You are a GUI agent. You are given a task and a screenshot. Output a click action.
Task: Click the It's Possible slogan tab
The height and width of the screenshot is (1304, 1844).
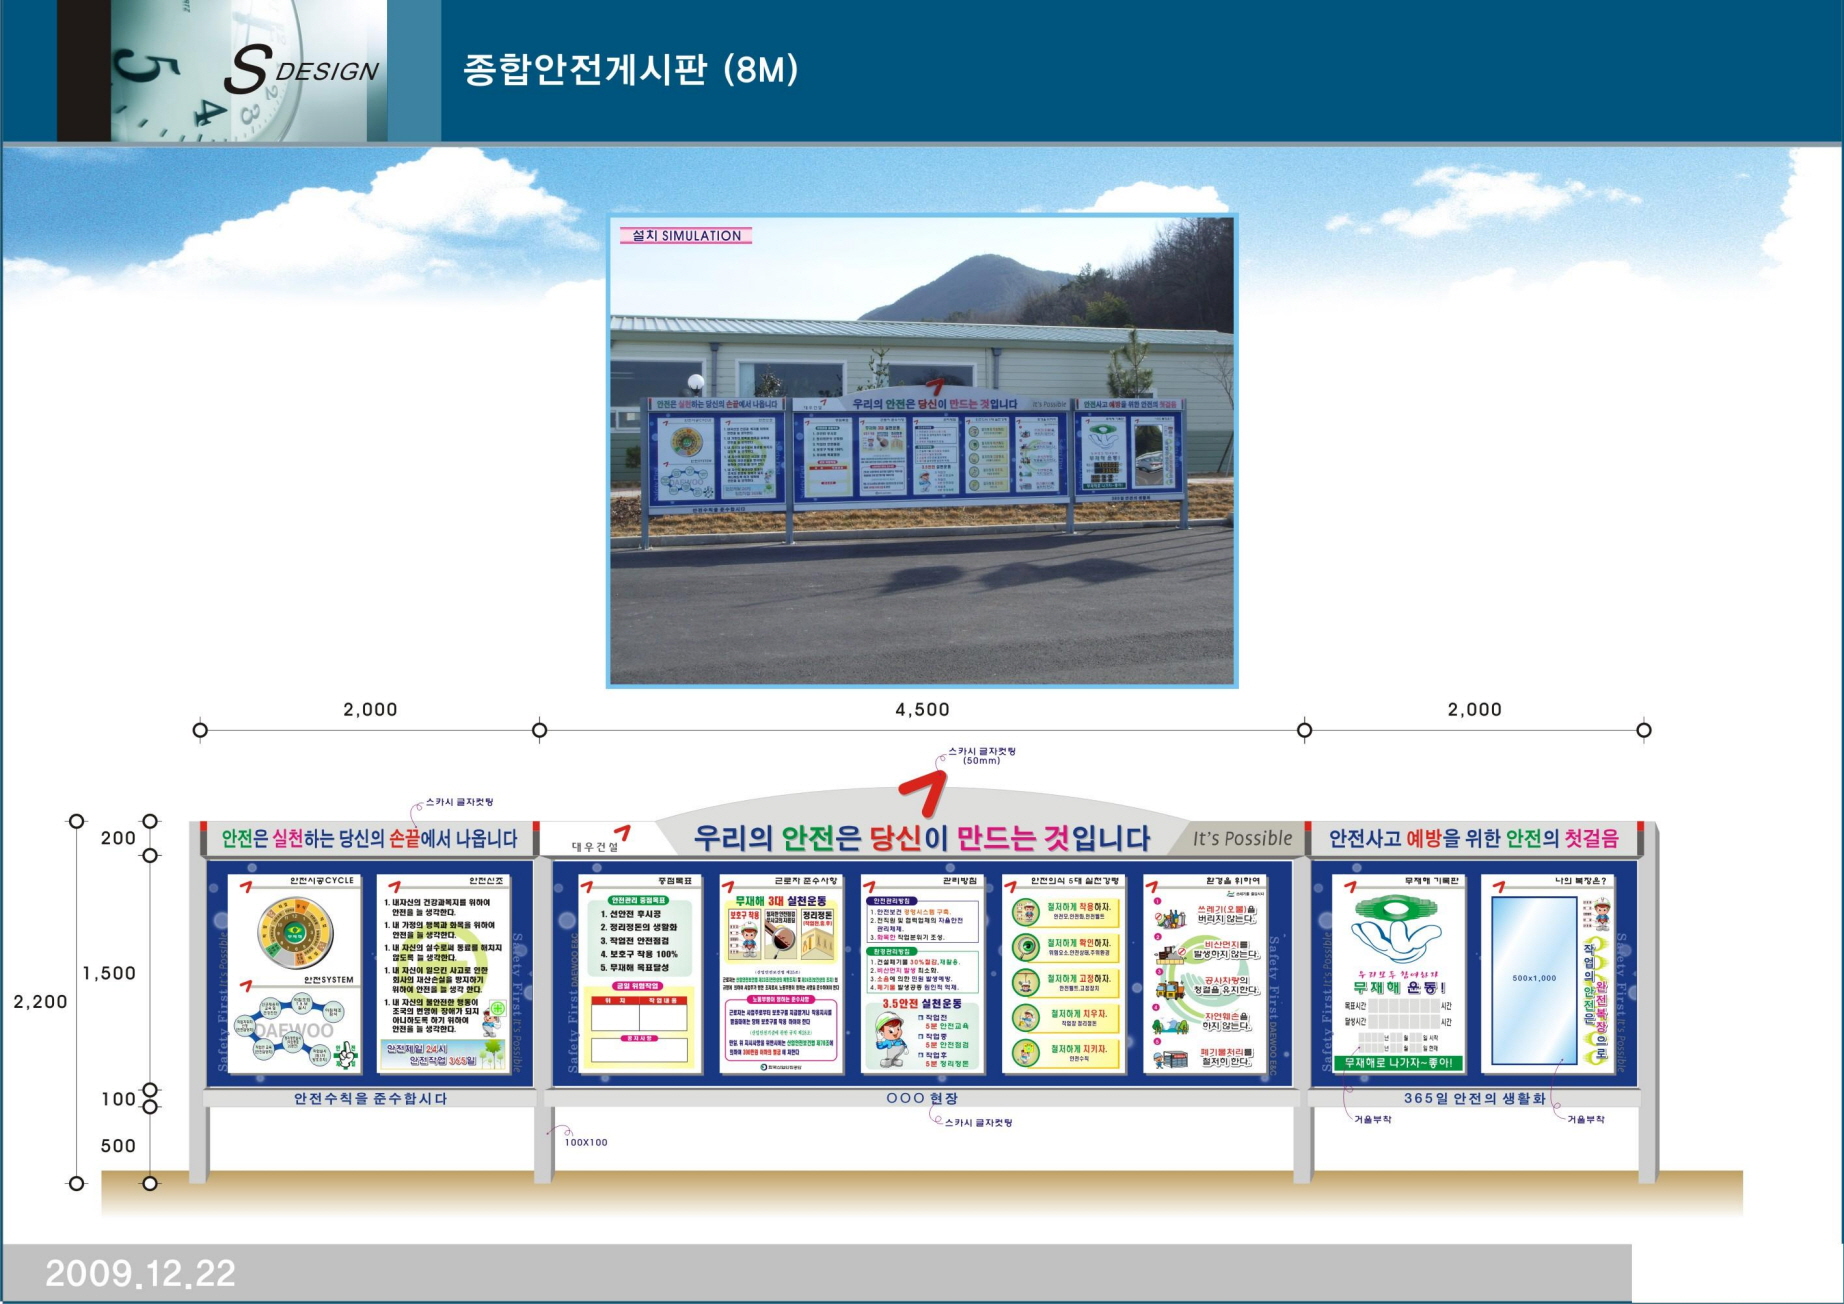tap(1241, 839)
